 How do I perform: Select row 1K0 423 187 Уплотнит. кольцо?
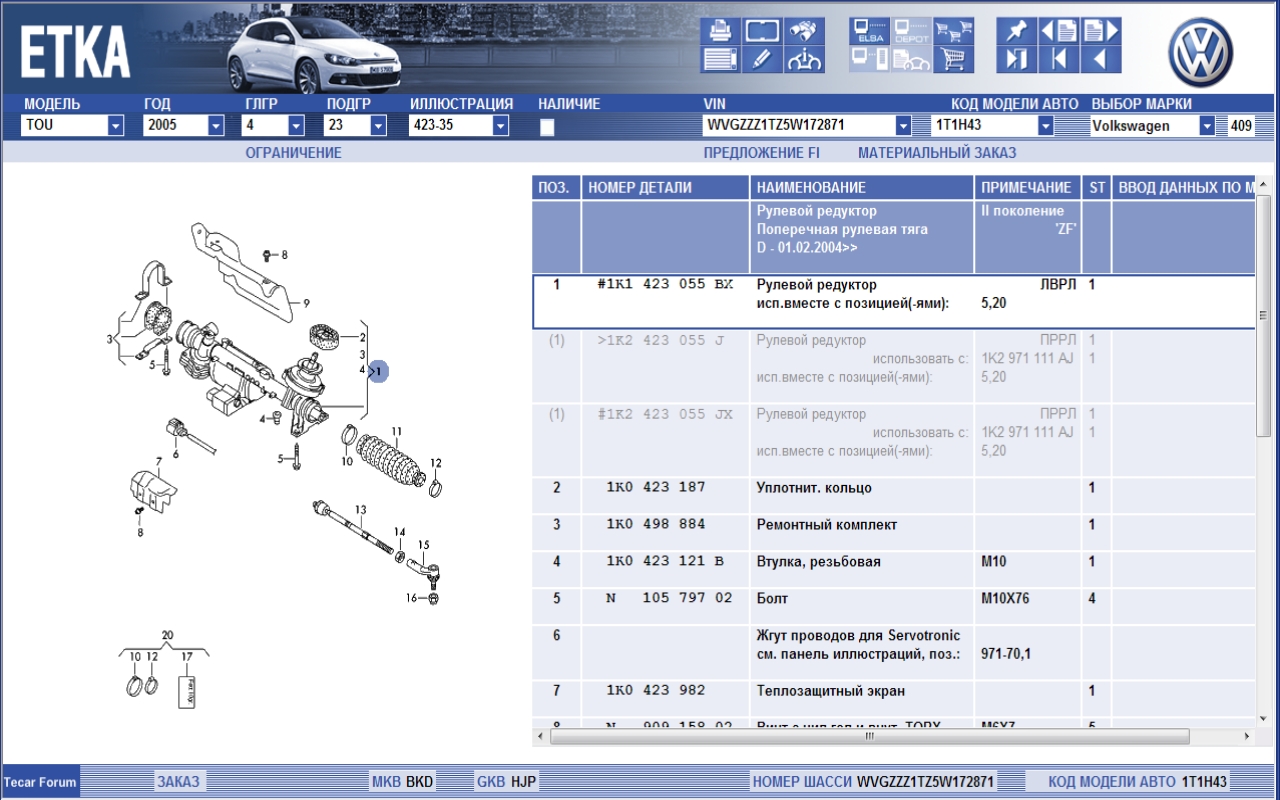click(894, 496)
